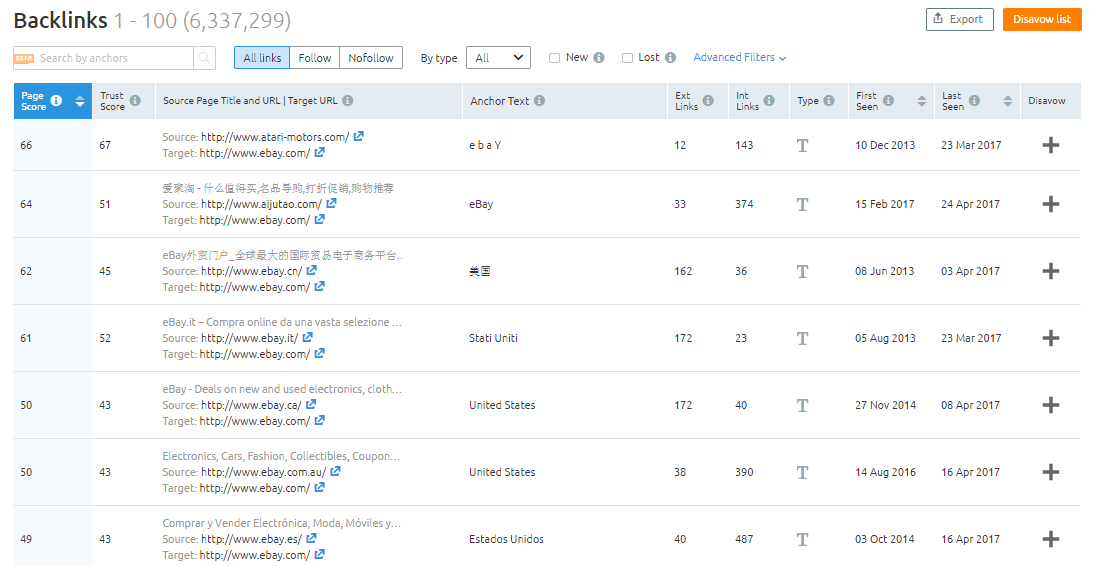Add ebay.com.au row to disavow list

(1051, 472)
